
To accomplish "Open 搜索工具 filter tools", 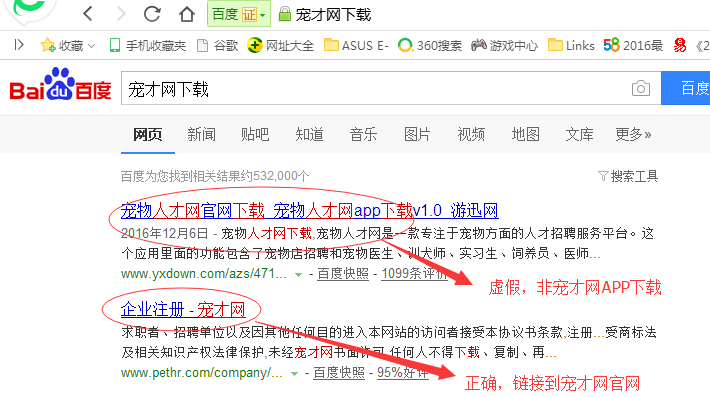I will coord(628,176).
